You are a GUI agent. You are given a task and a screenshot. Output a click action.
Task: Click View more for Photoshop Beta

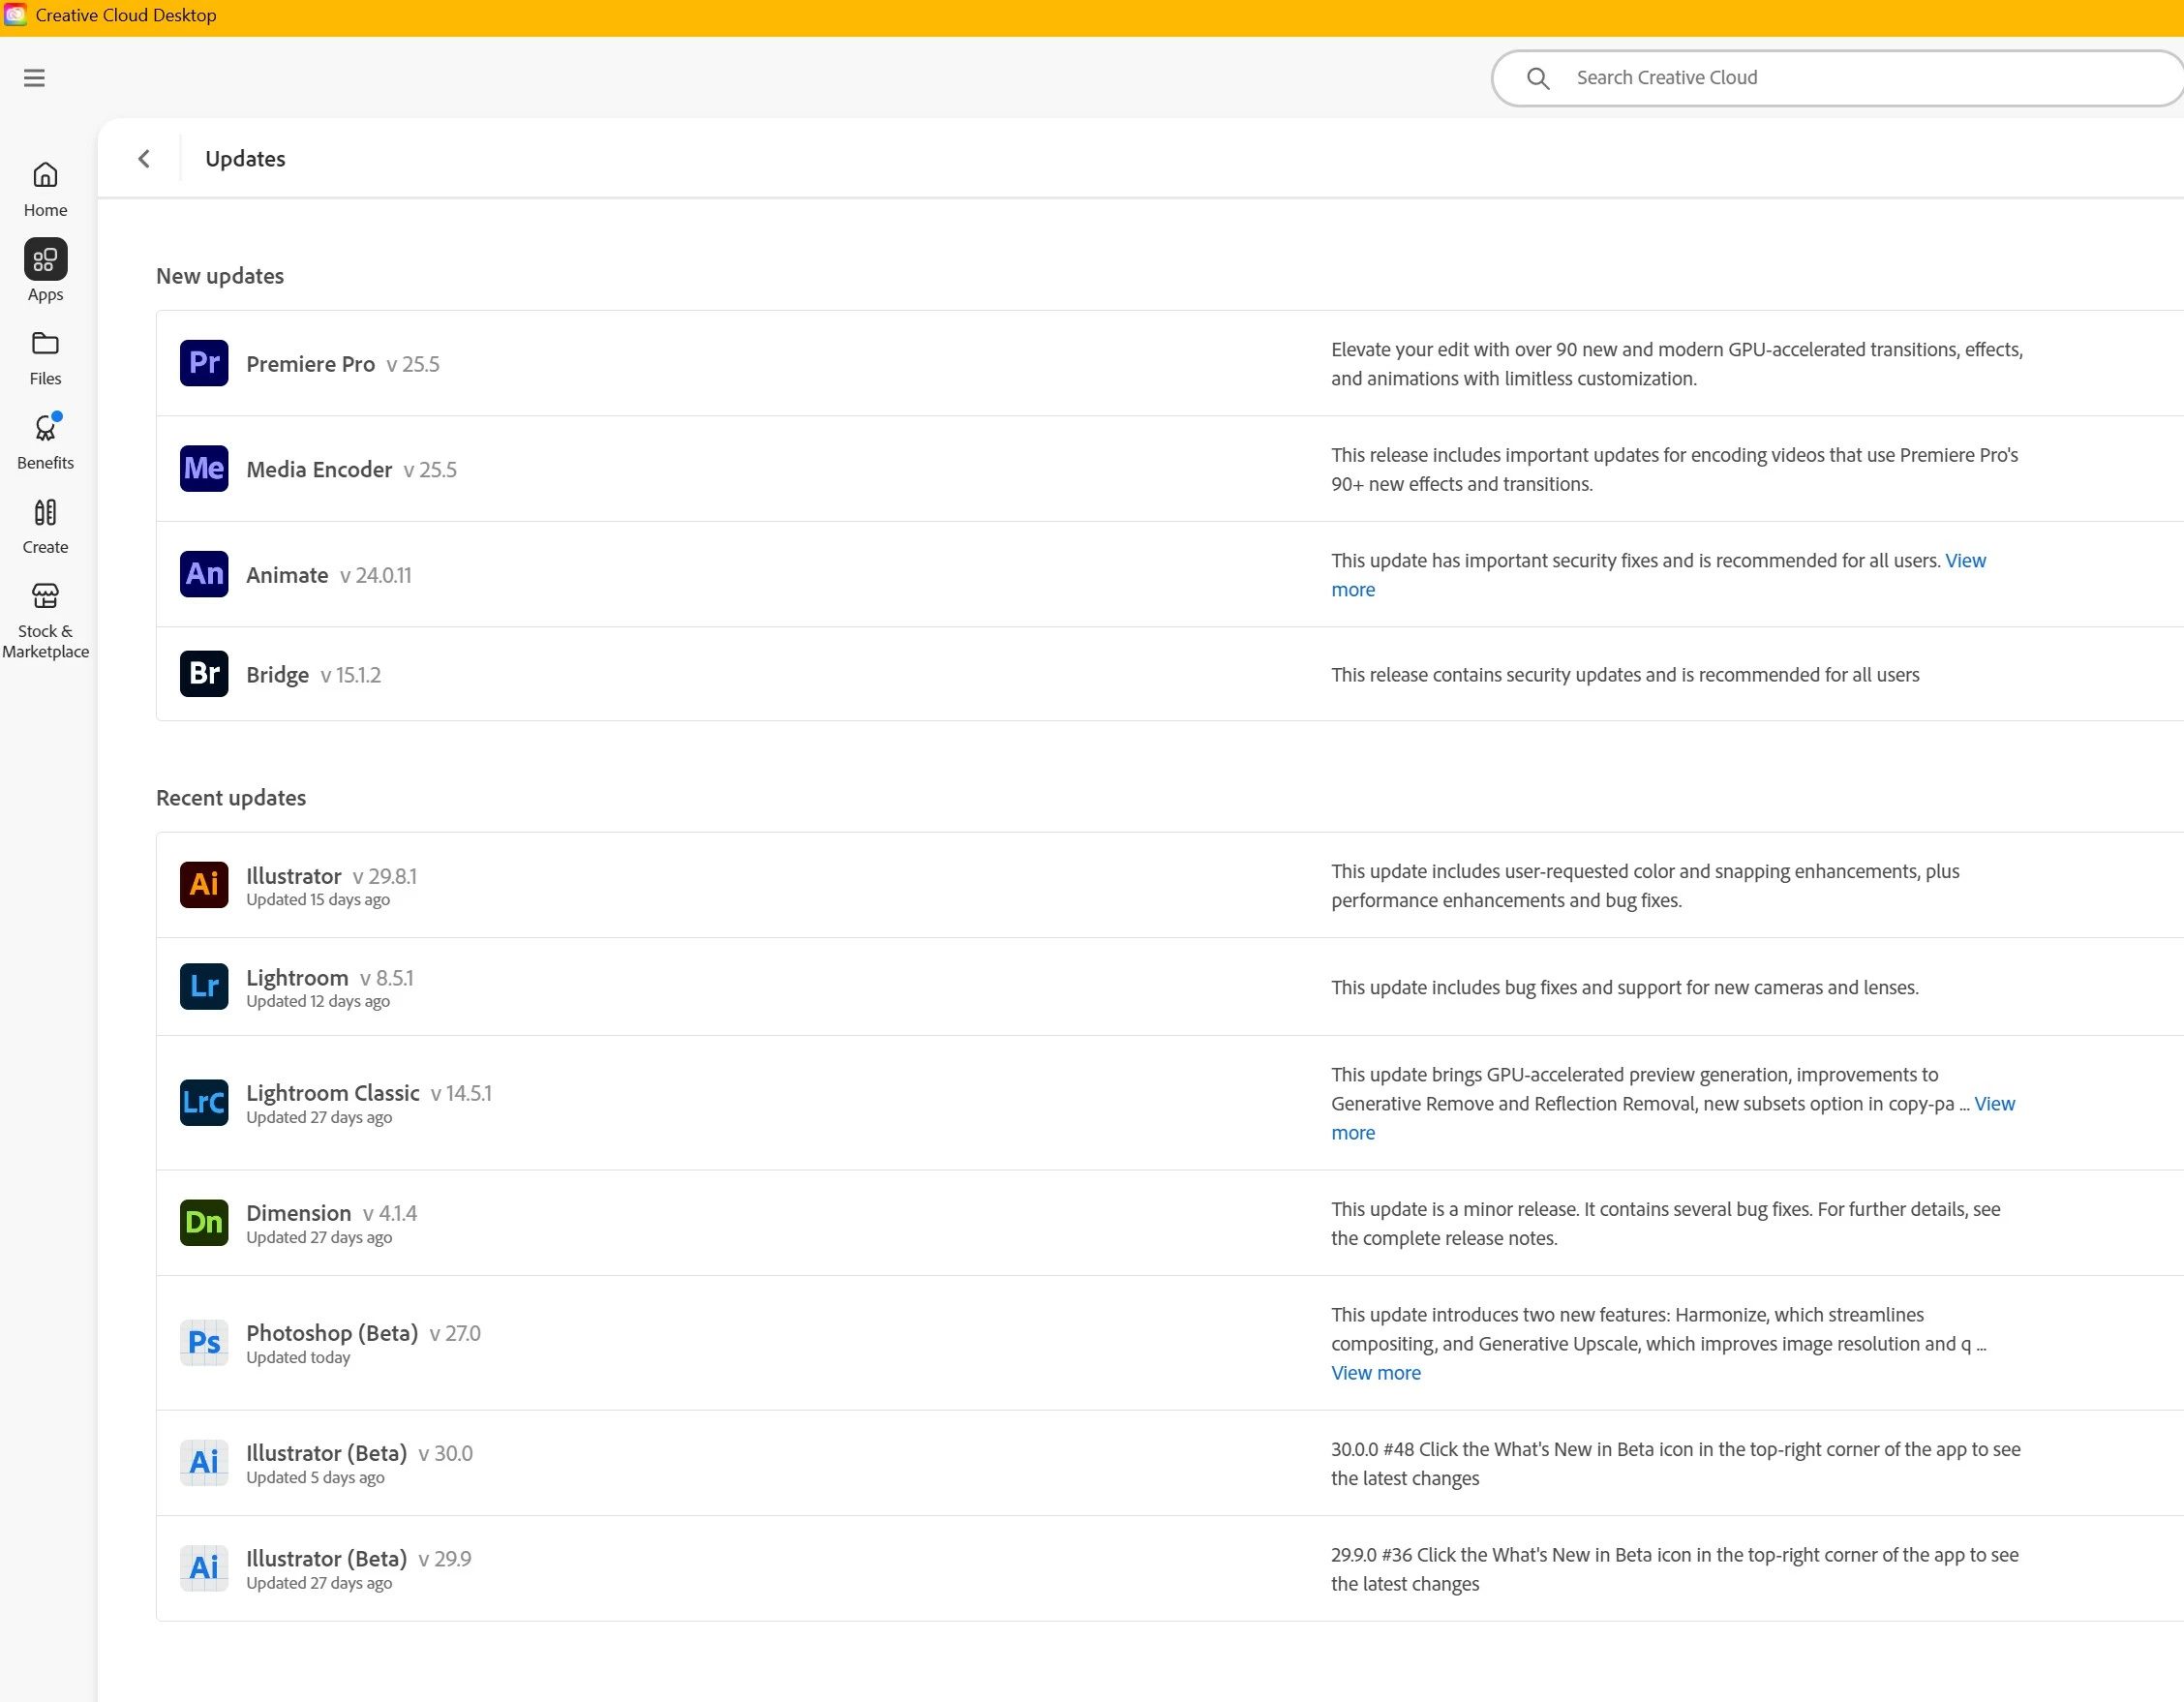(x=1375, y=1373)
